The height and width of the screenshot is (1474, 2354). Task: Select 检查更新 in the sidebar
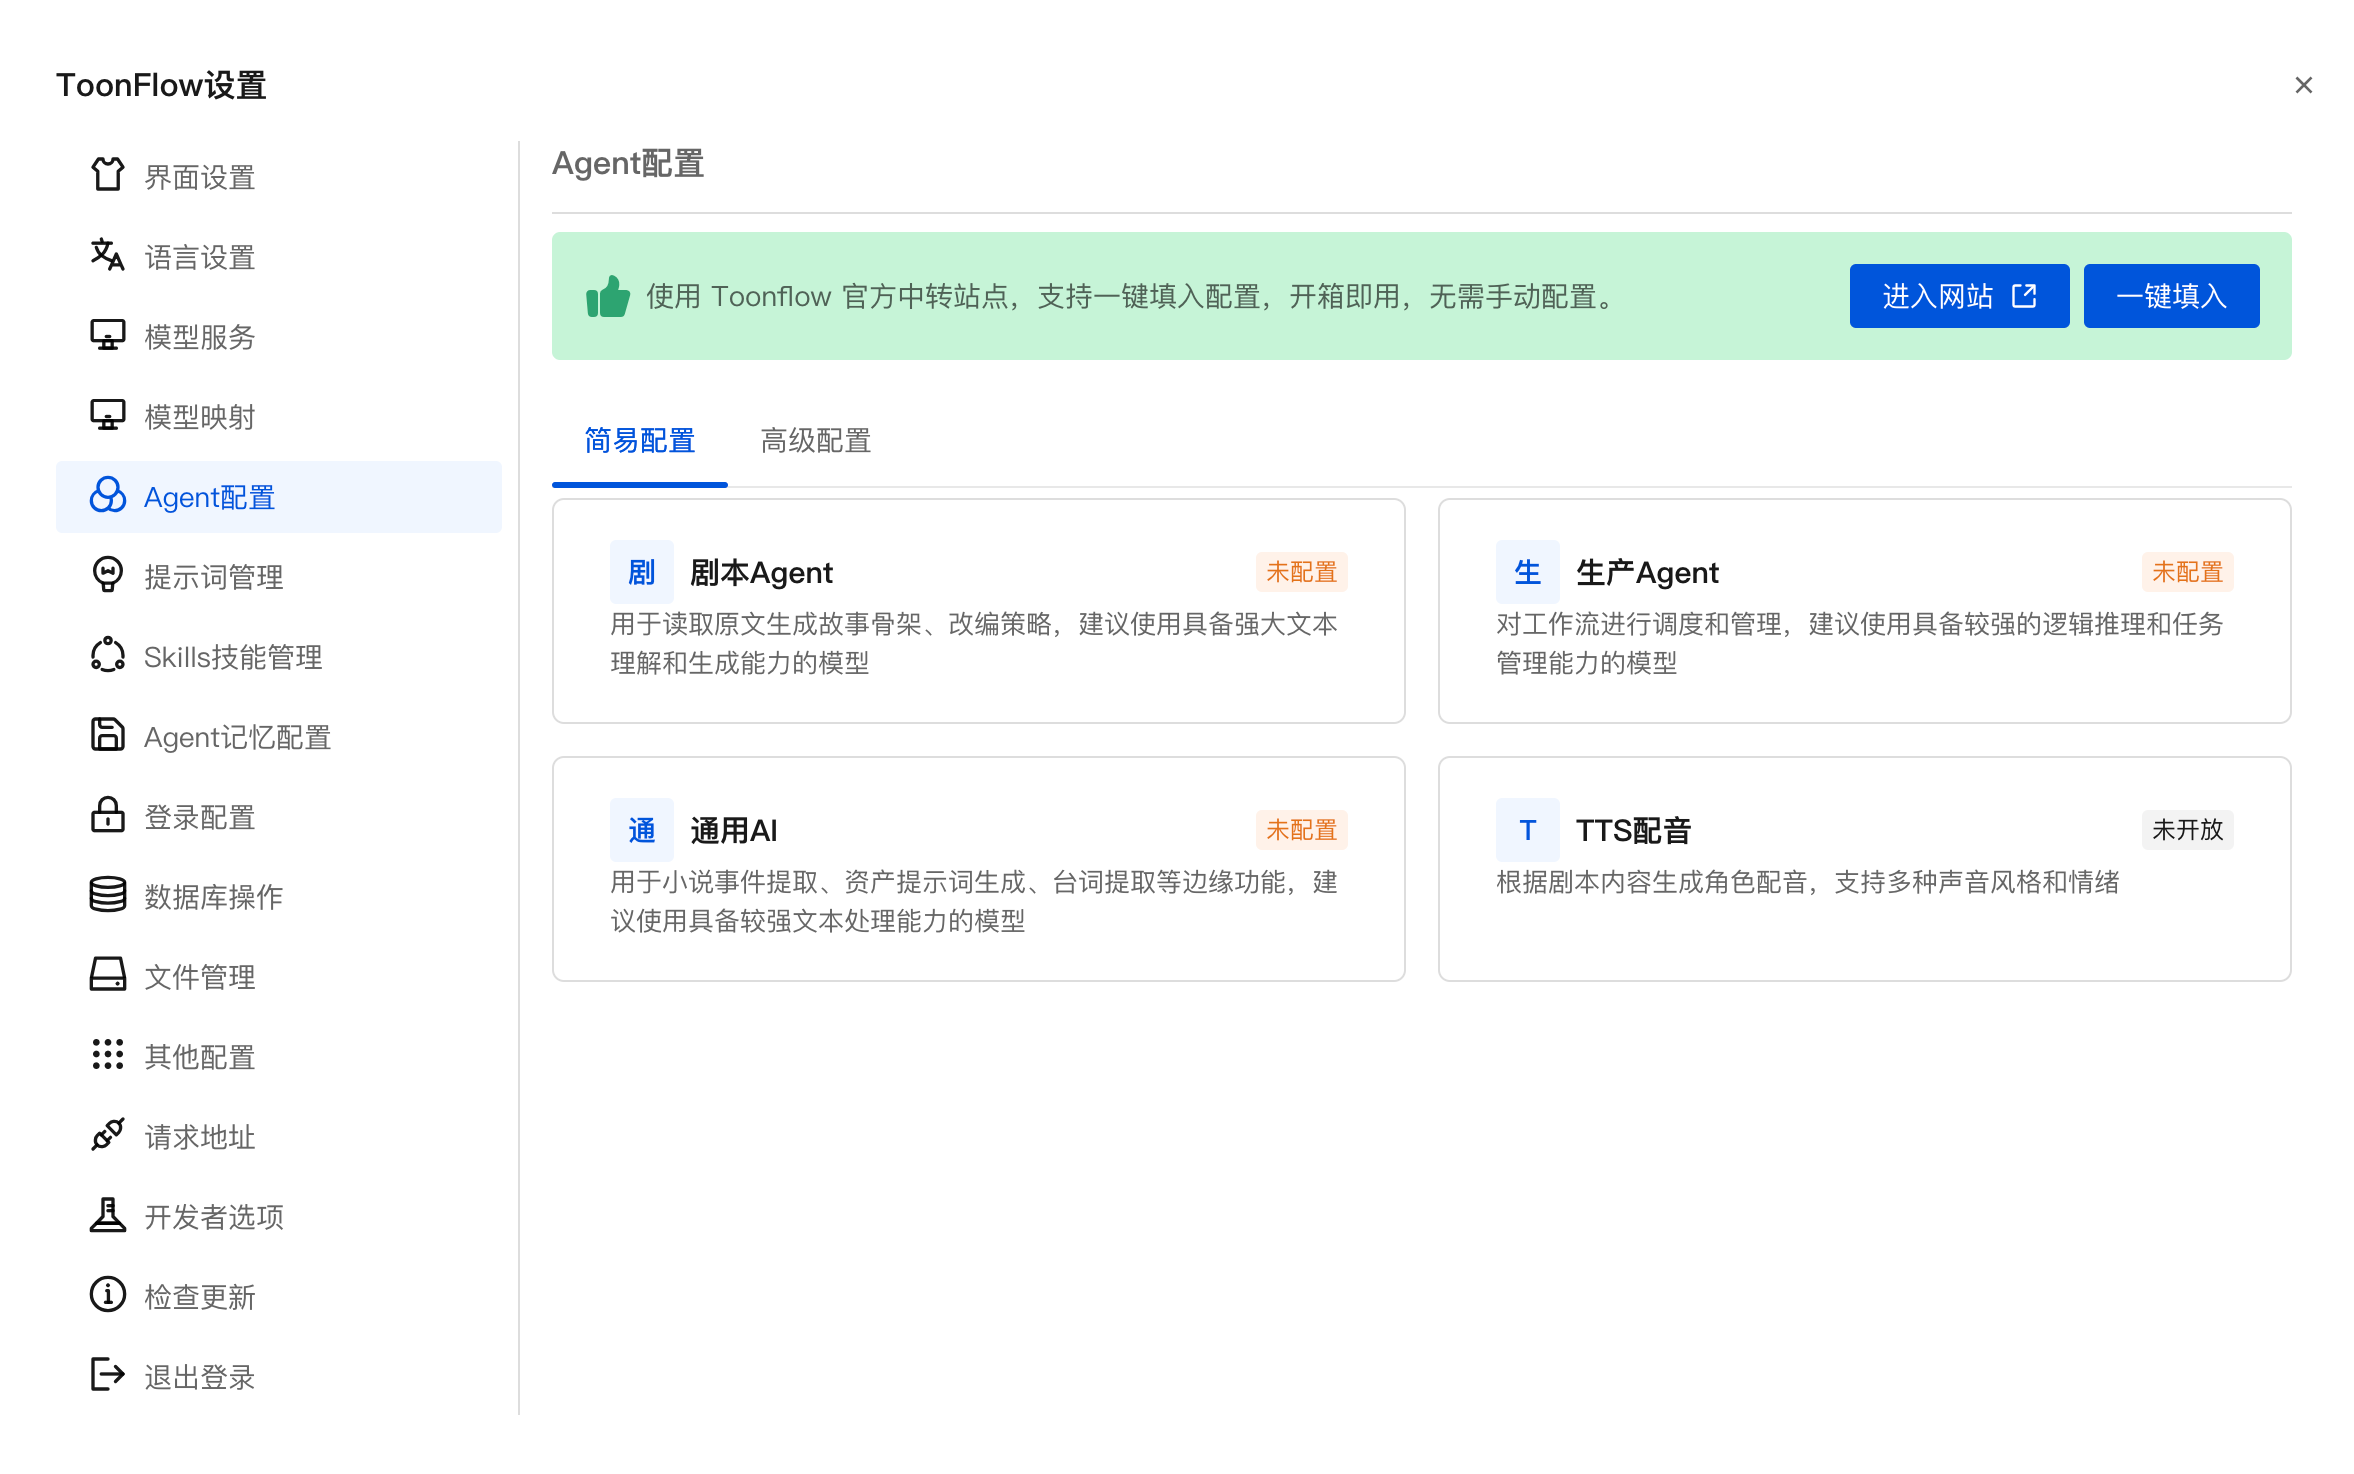(x=279, y=1297)
